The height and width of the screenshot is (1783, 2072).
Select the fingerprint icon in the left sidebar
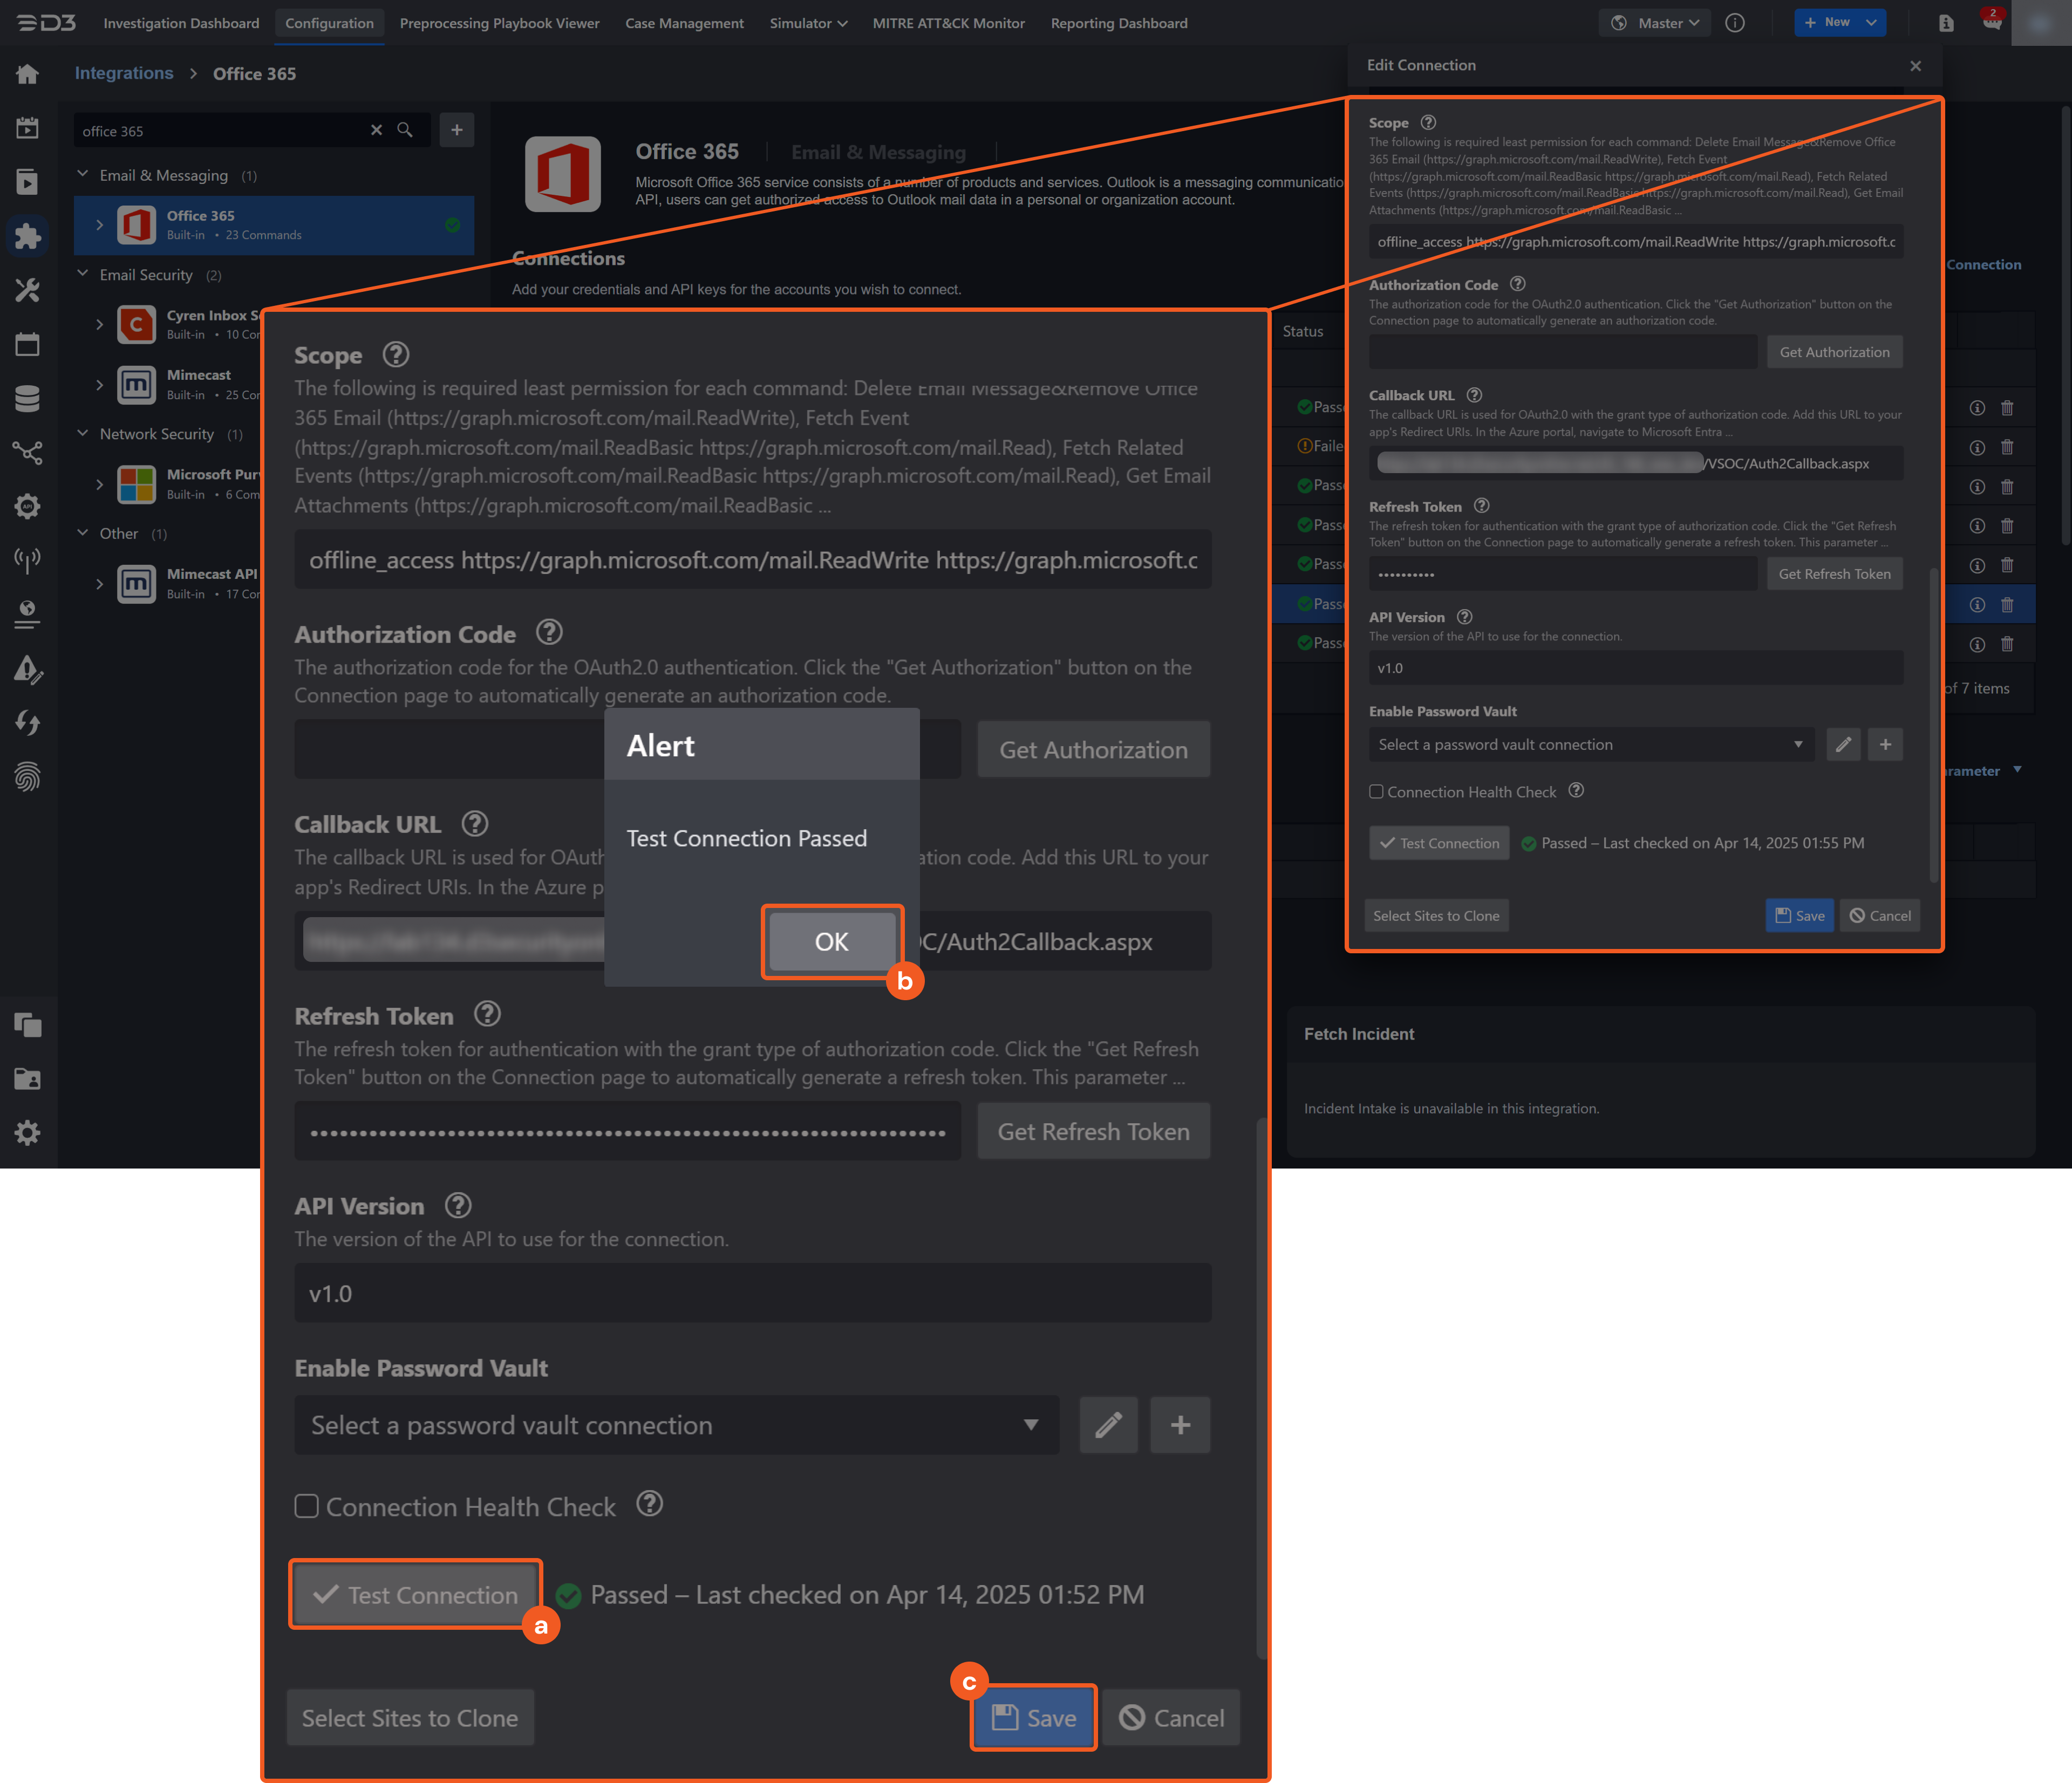pos(27,777)
